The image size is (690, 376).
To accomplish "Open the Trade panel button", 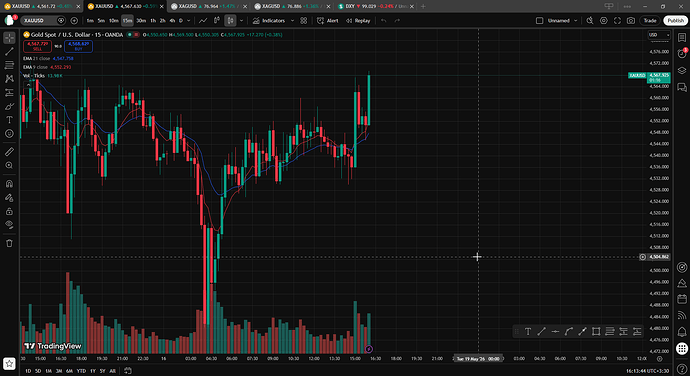I will coord(650,21).
